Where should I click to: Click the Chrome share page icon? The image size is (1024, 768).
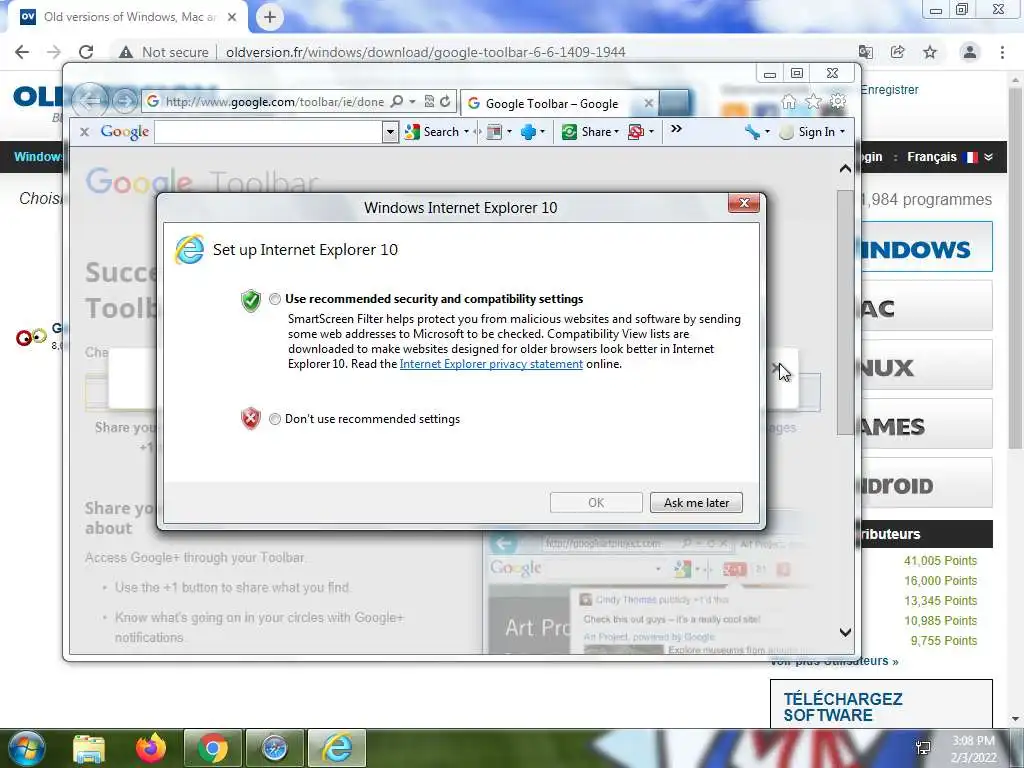[x=898, y=52]
